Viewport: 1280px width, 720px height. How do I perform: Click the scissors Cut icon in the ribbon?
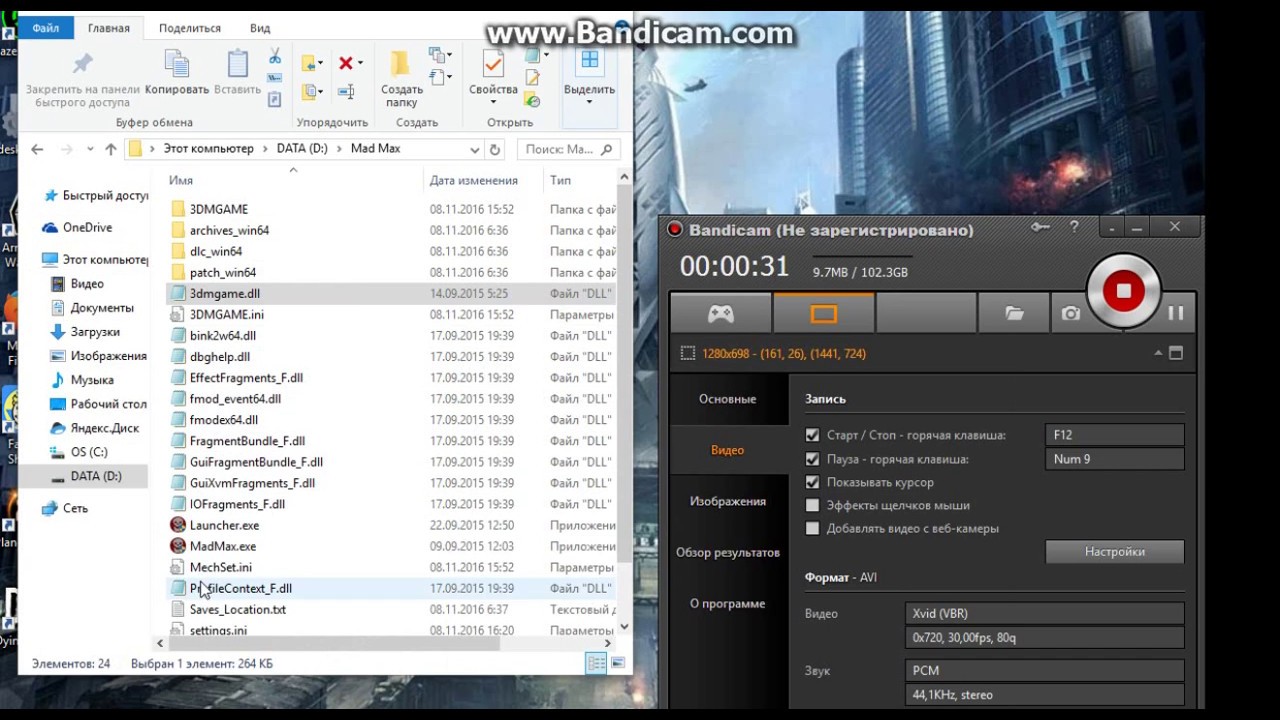[x=274, y=57]
